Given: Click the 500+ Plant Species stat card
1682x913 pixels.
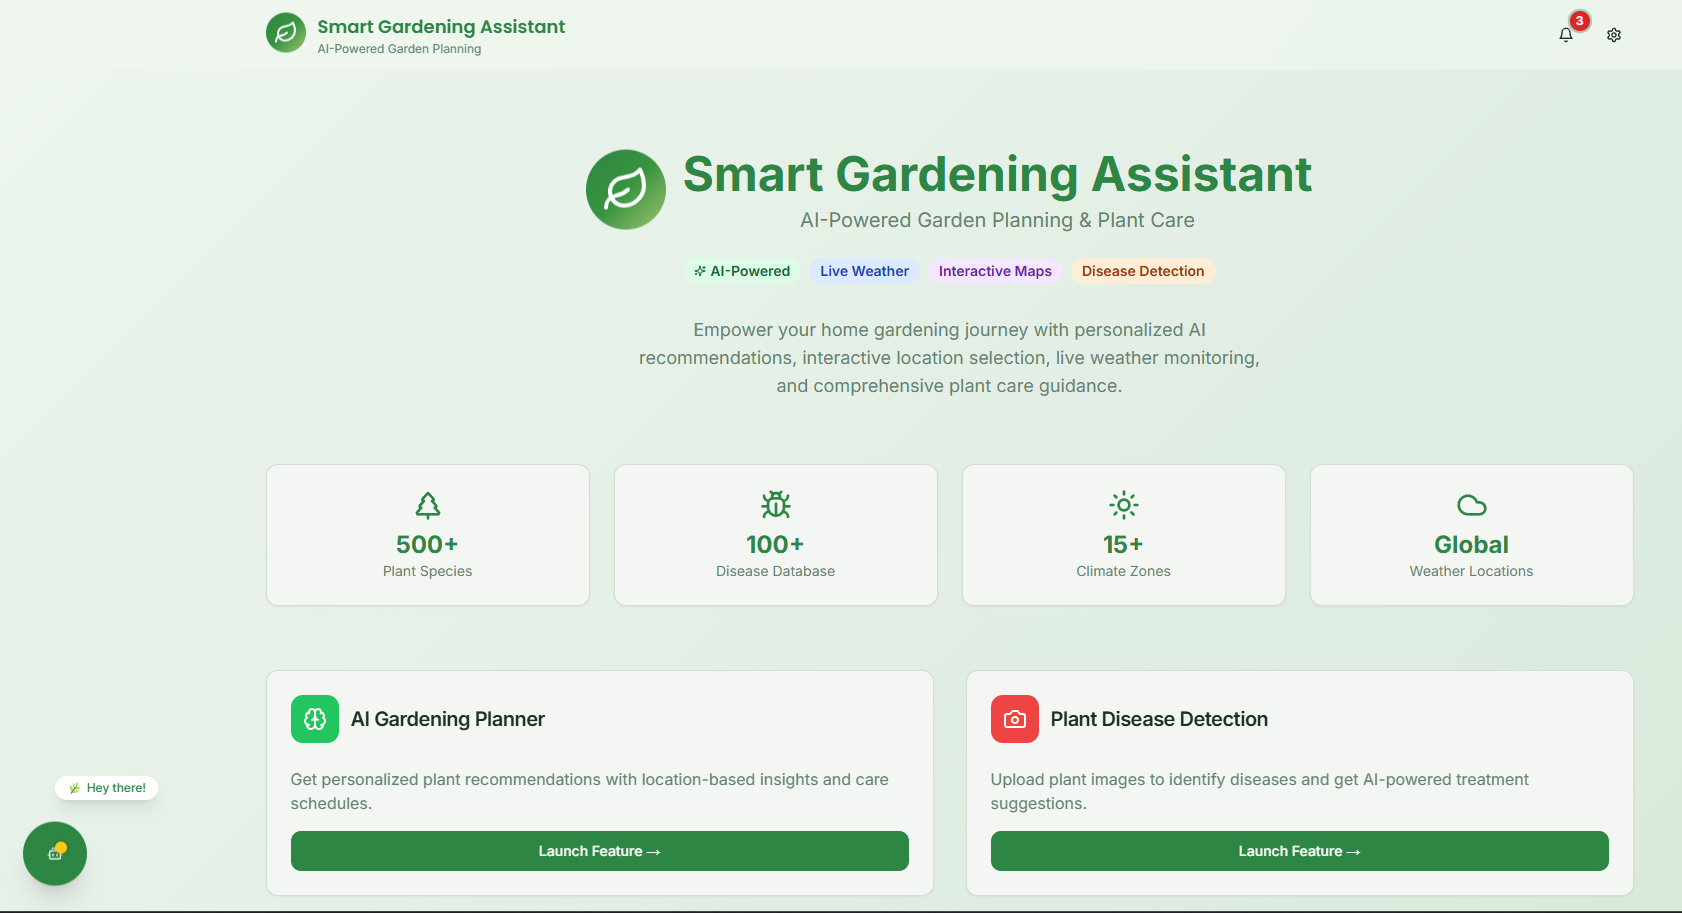Looking at the screenshot, I should pyautogui.click(x=428, y=535).
